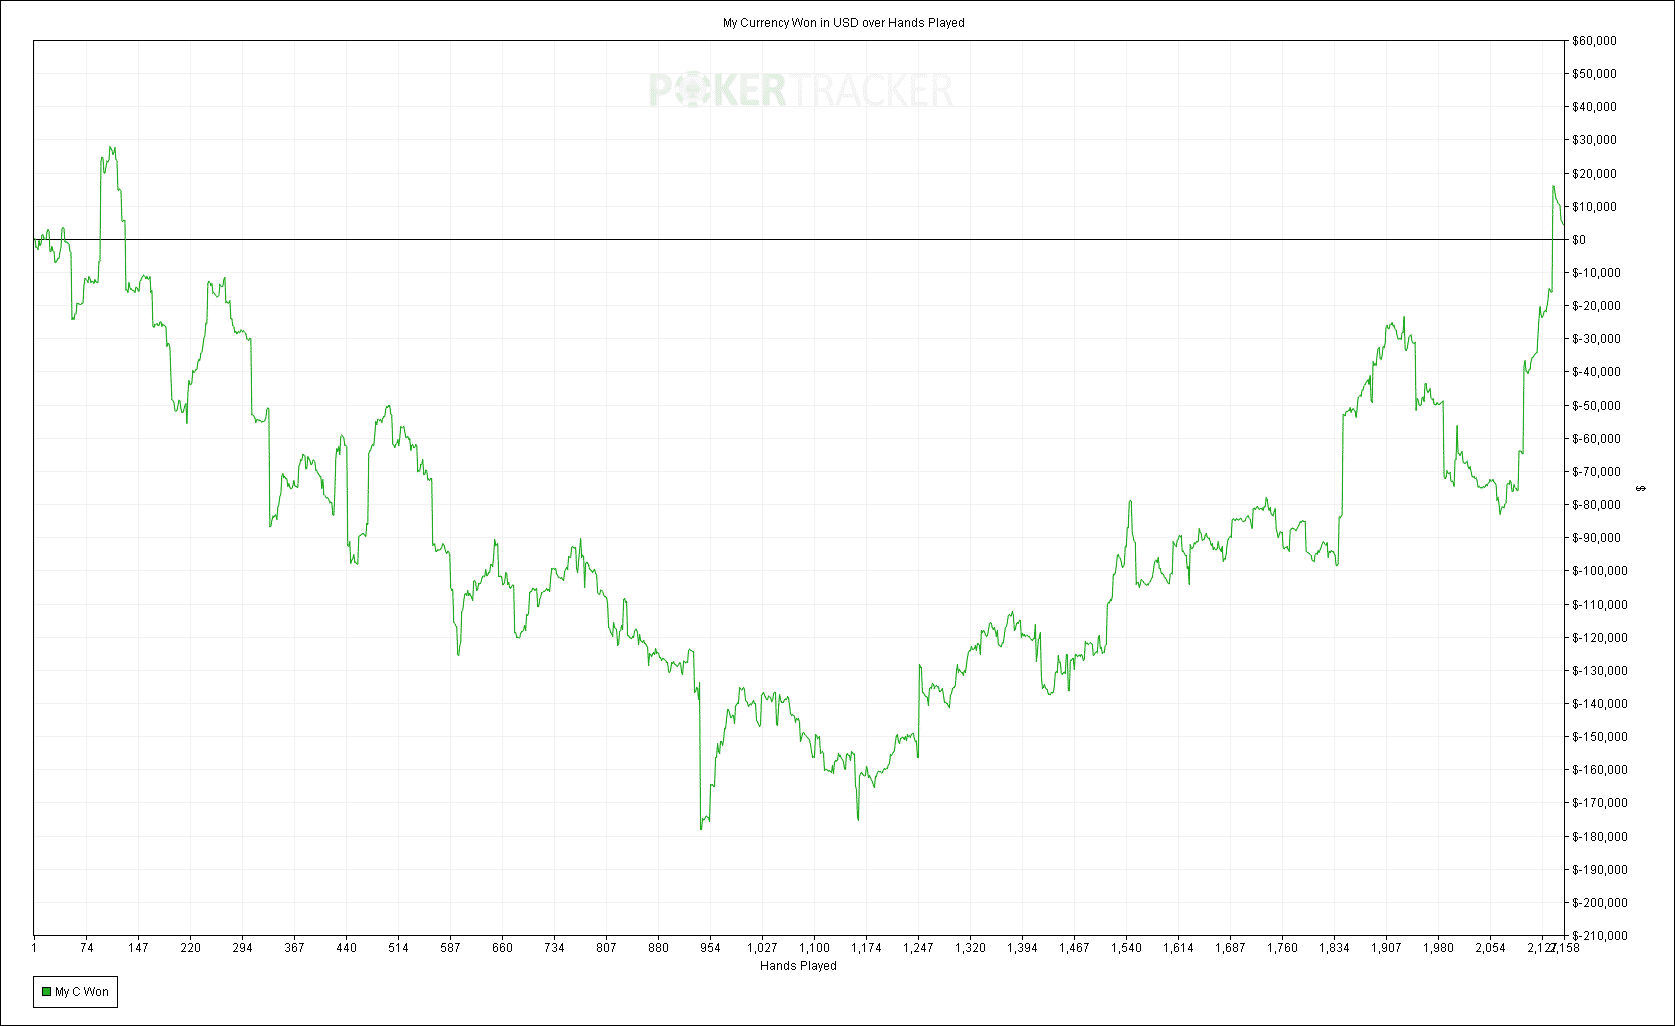The height and width of the screenshot is (1026, 1675).
Task: Click the 1,540 x-axis tick label
Action: point(1126,948)
